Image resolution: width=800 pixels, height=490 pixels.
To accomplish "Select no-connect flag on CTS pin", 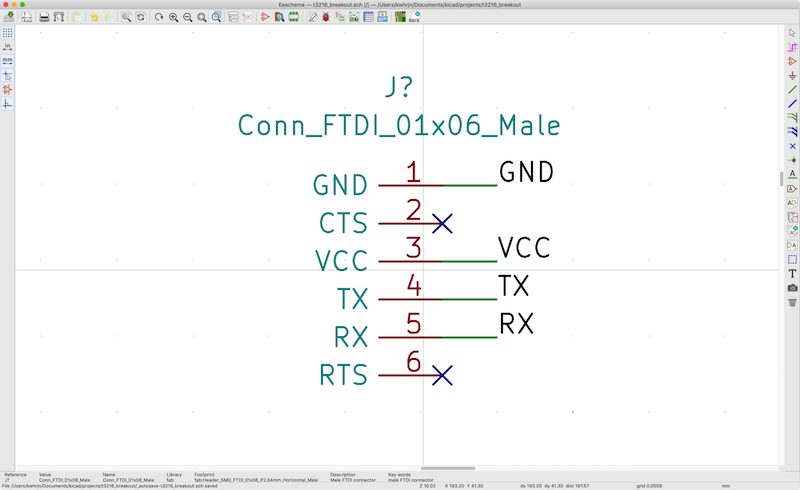I will [442, 224].
